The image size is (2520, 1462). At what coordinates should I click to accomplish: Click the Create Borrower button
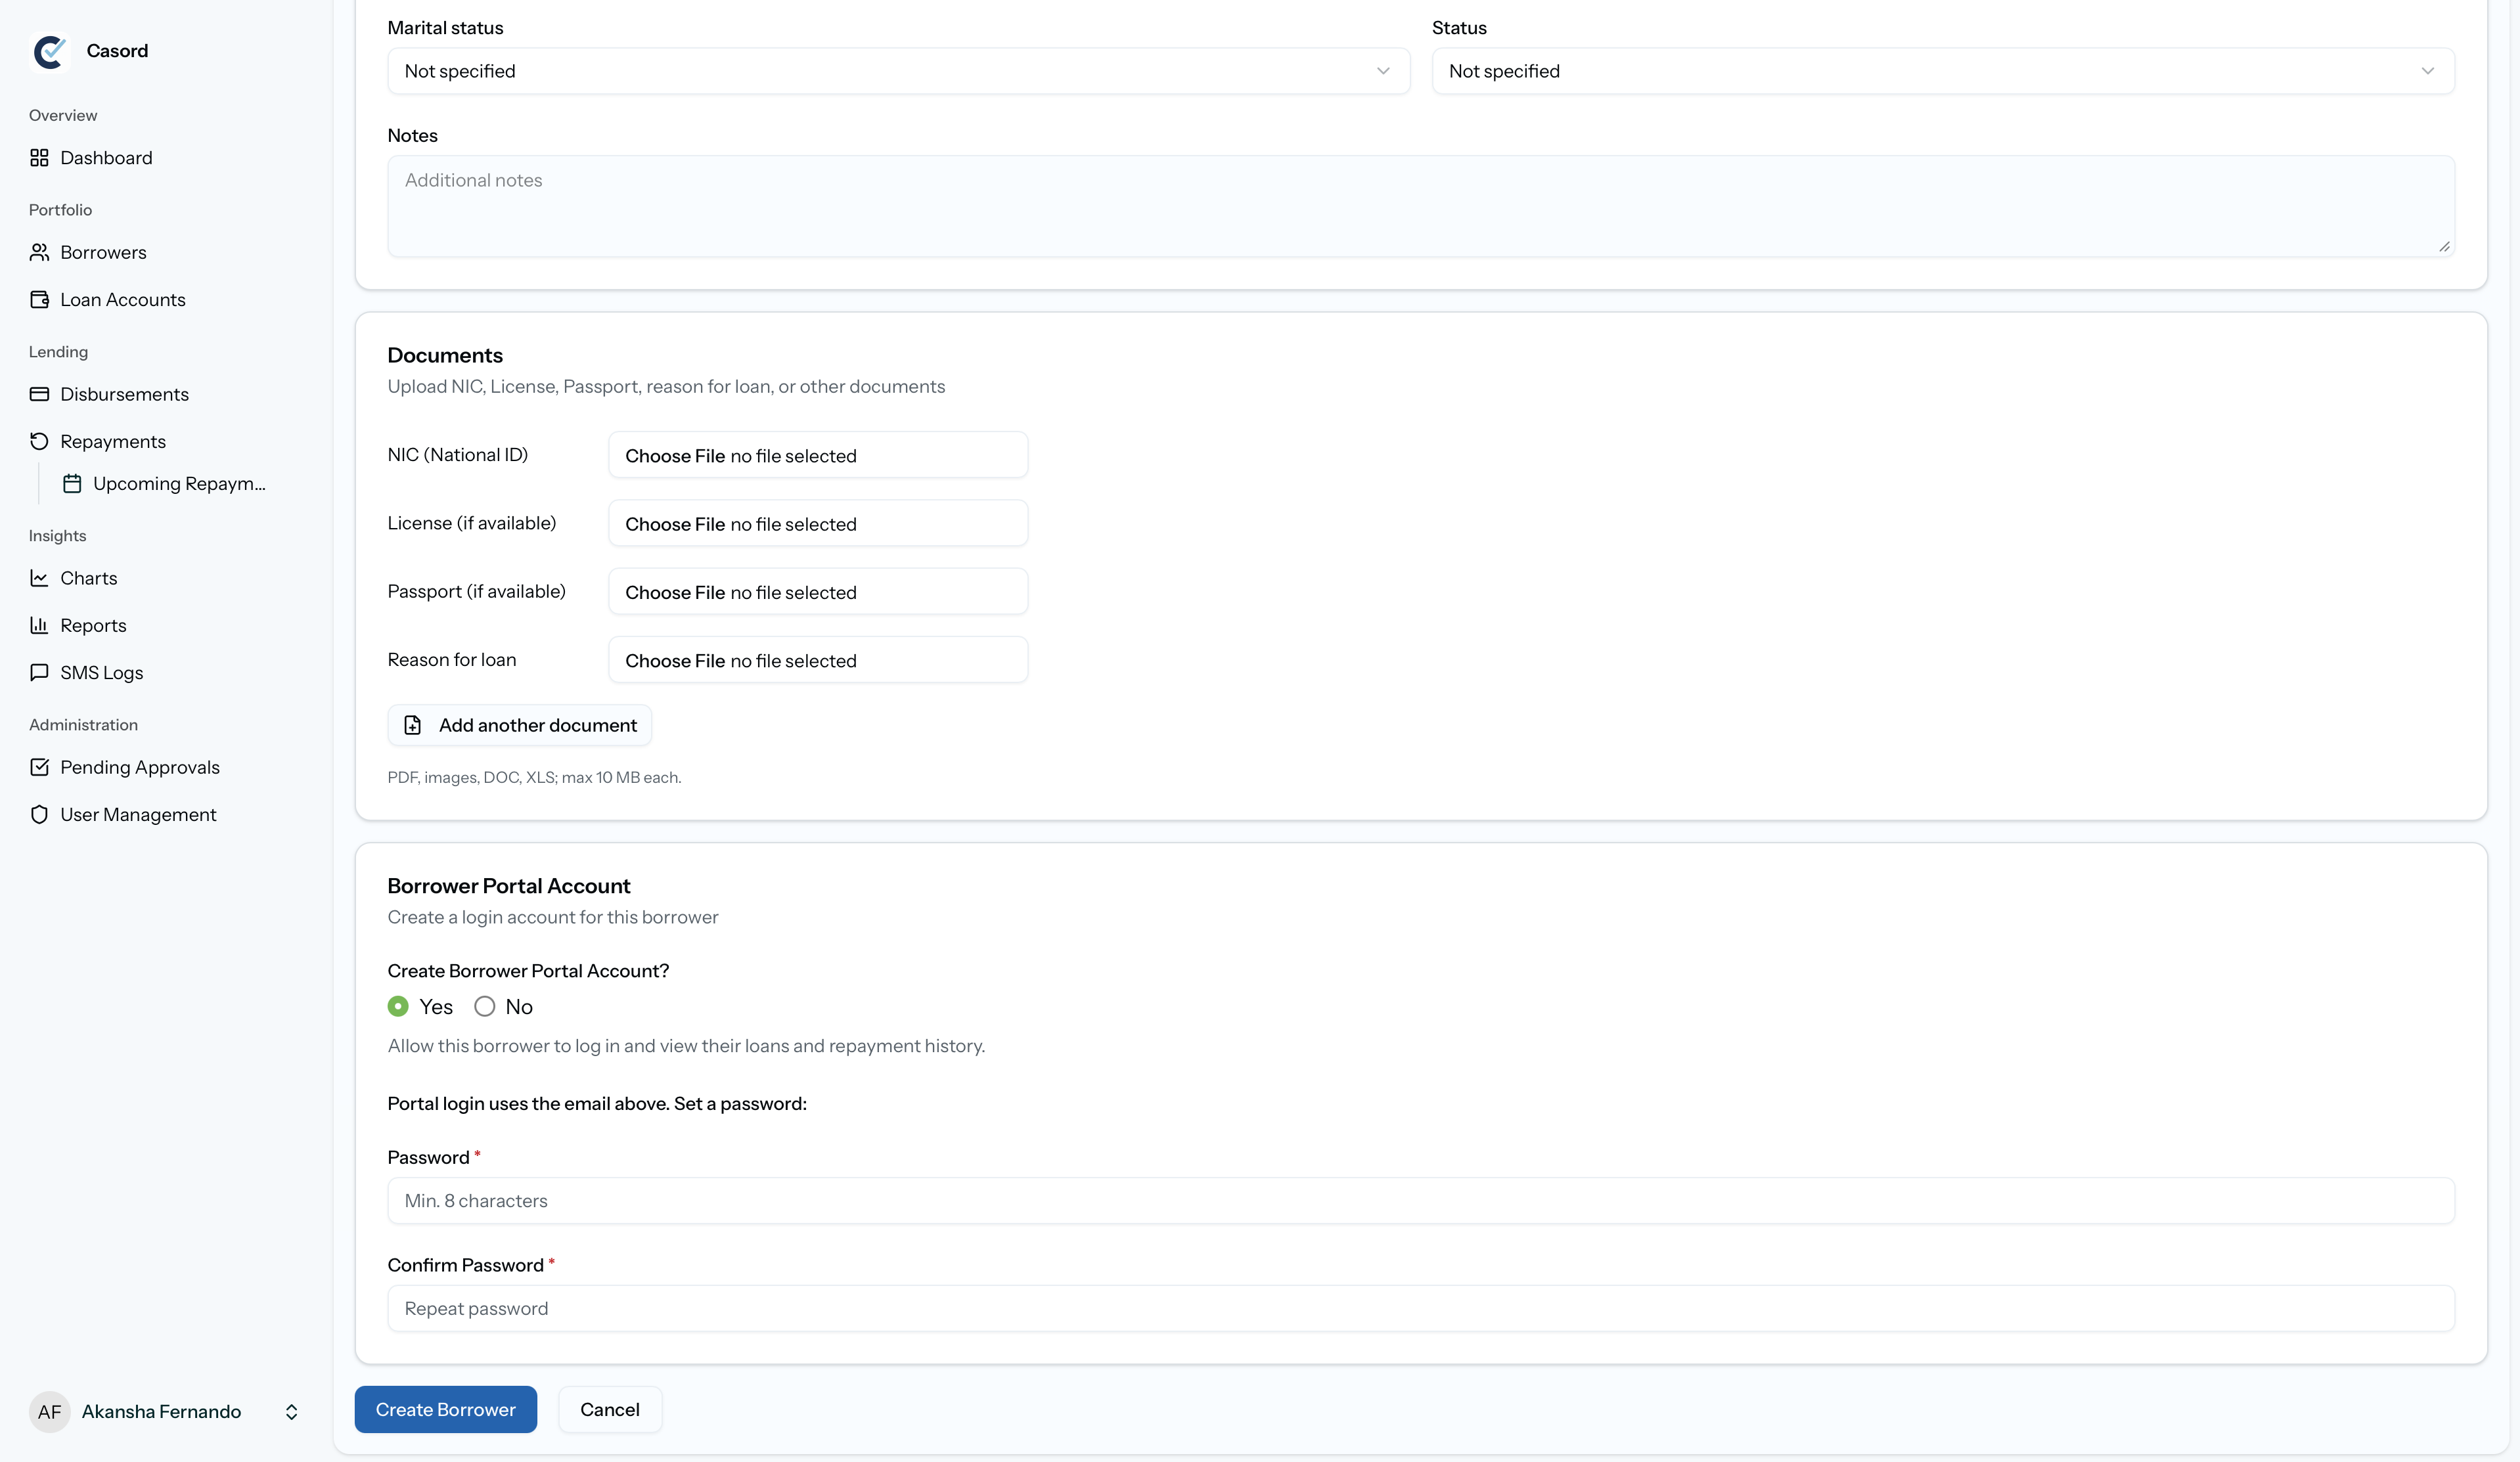445,1409
